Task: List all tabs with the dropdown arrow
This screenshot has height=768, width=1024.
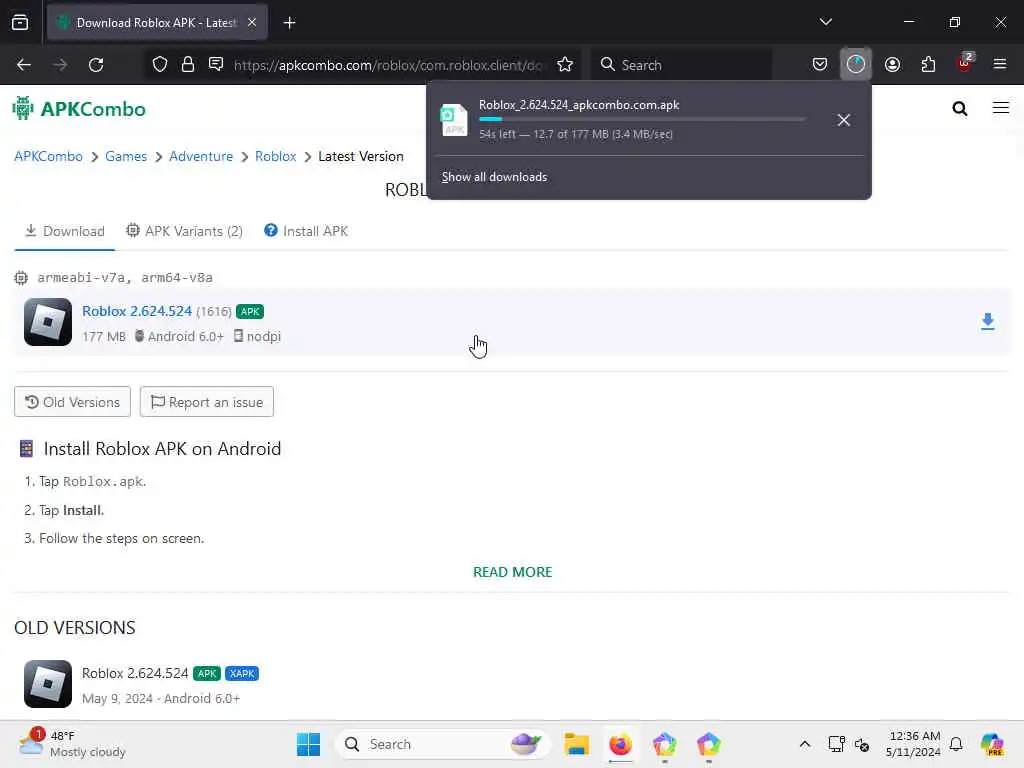Action: 825,22
